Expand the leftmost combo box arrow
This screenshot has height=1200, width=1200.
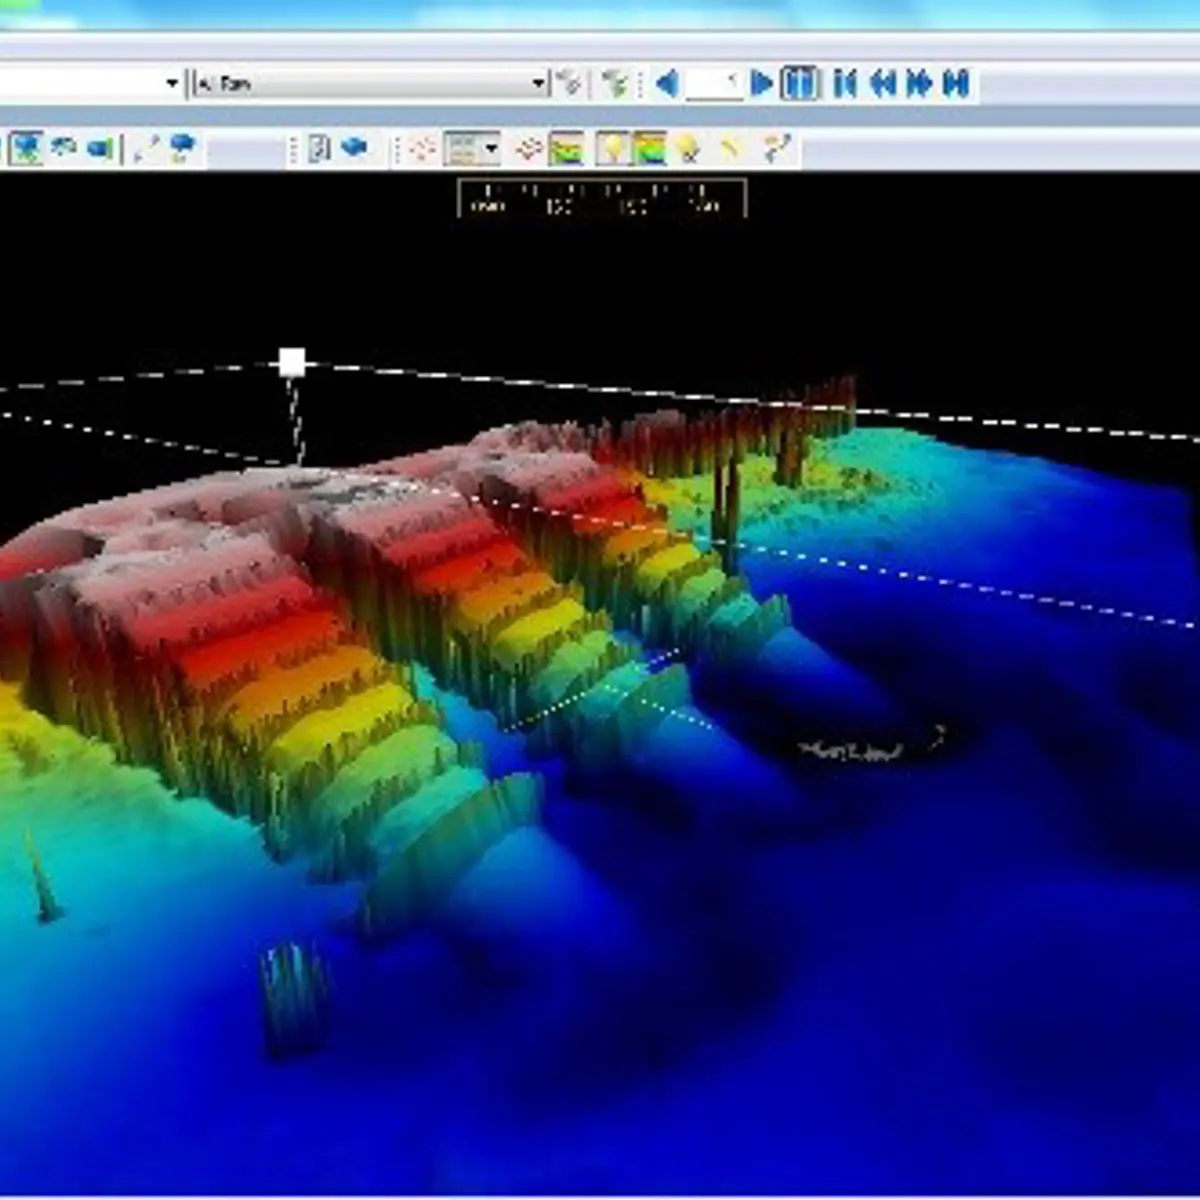(172, 83)
